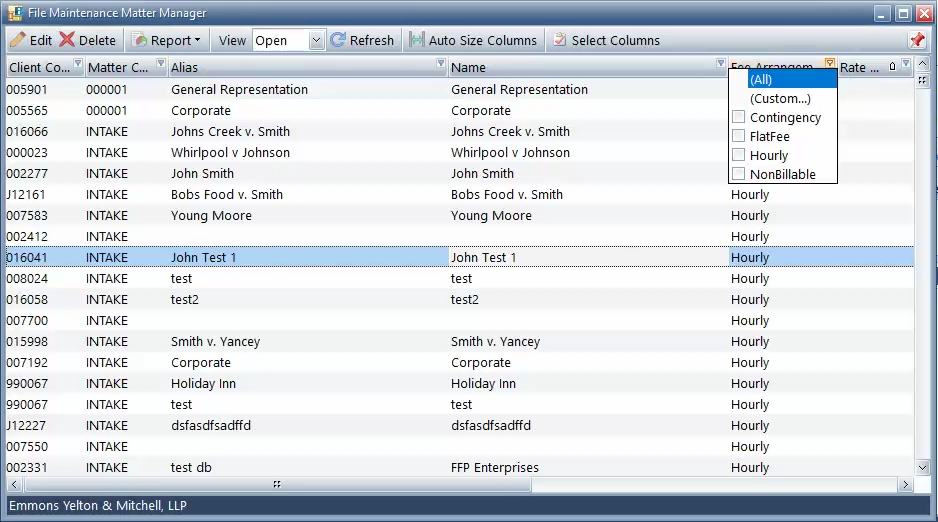Click the File Maintenance app icon in the title bar
The image size is (938, 522).
pyautogui.click(x=16, y=13)
